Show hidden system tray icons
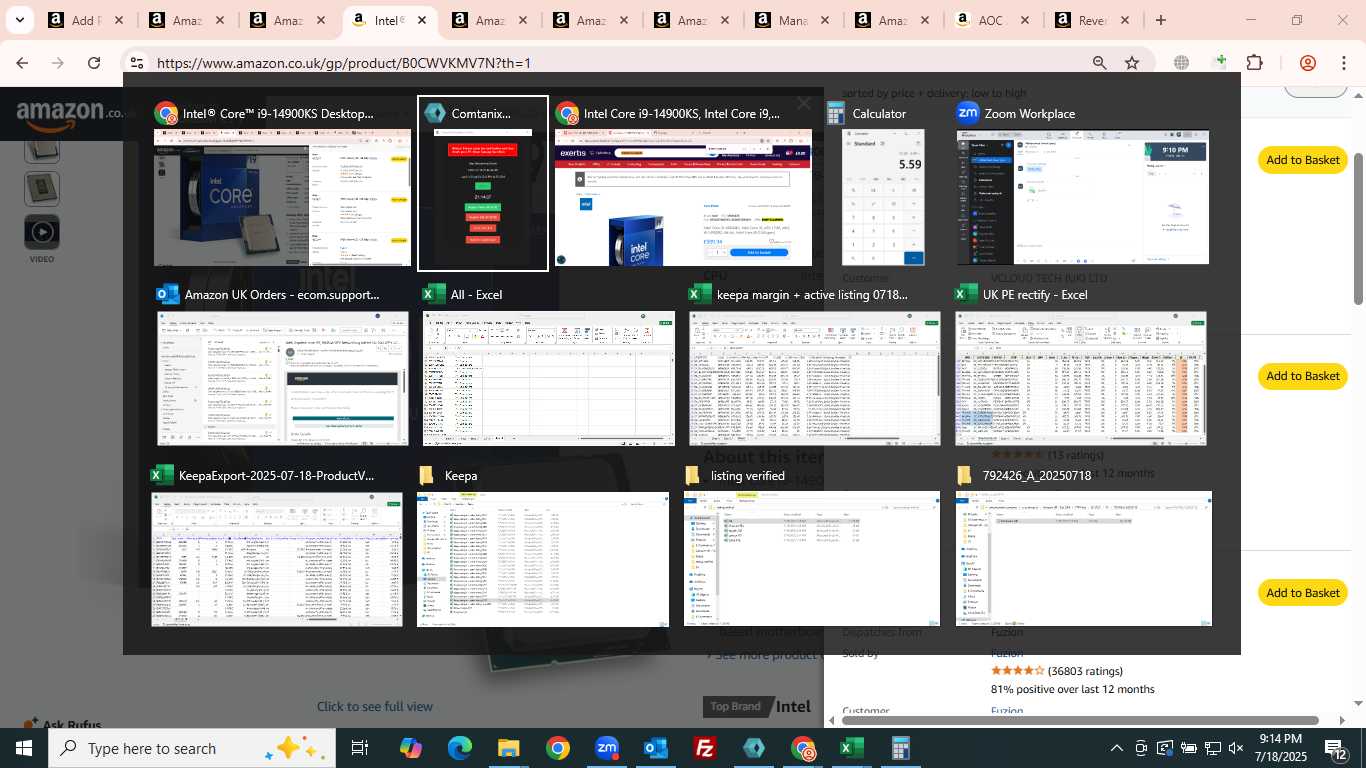Screen dimensions: 1366x768 coord(1117,748)
